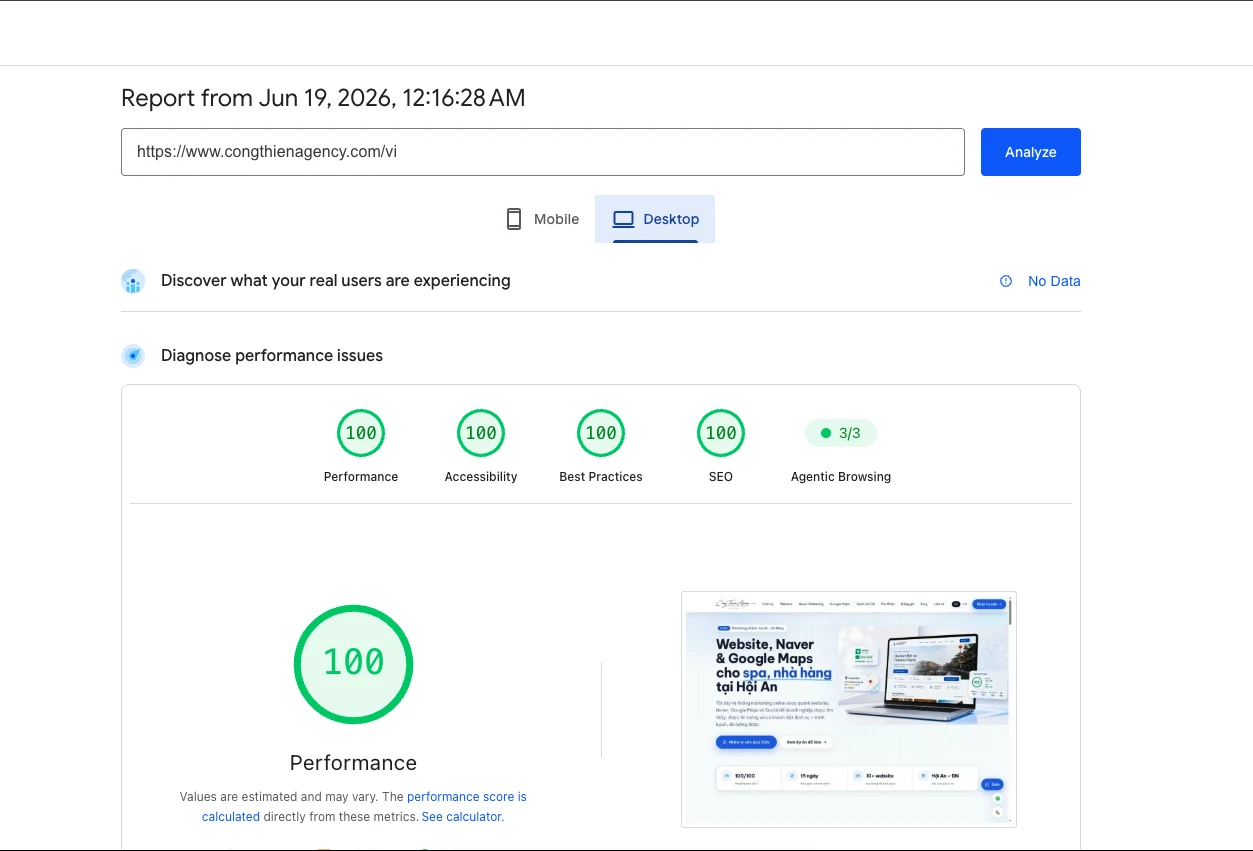Click the website screenshot thumbnail
This screenshot has height=851, width=1253.
pyautogui.click(x=849, y=709)
